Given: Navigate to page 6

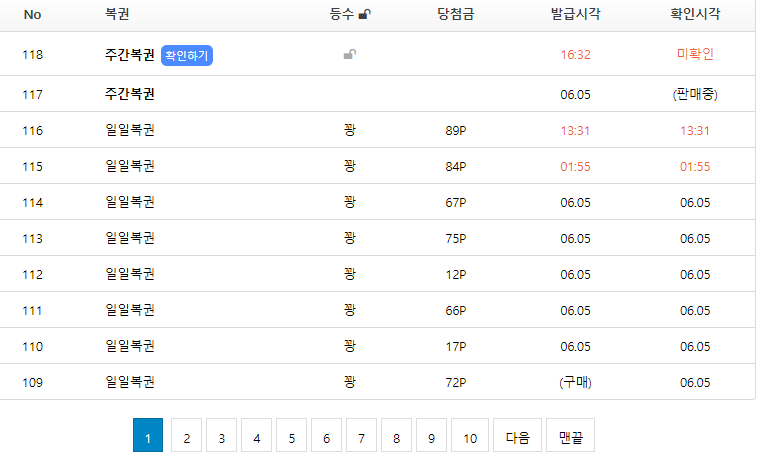Looking at the screenshot, I should tap(326, 435).
